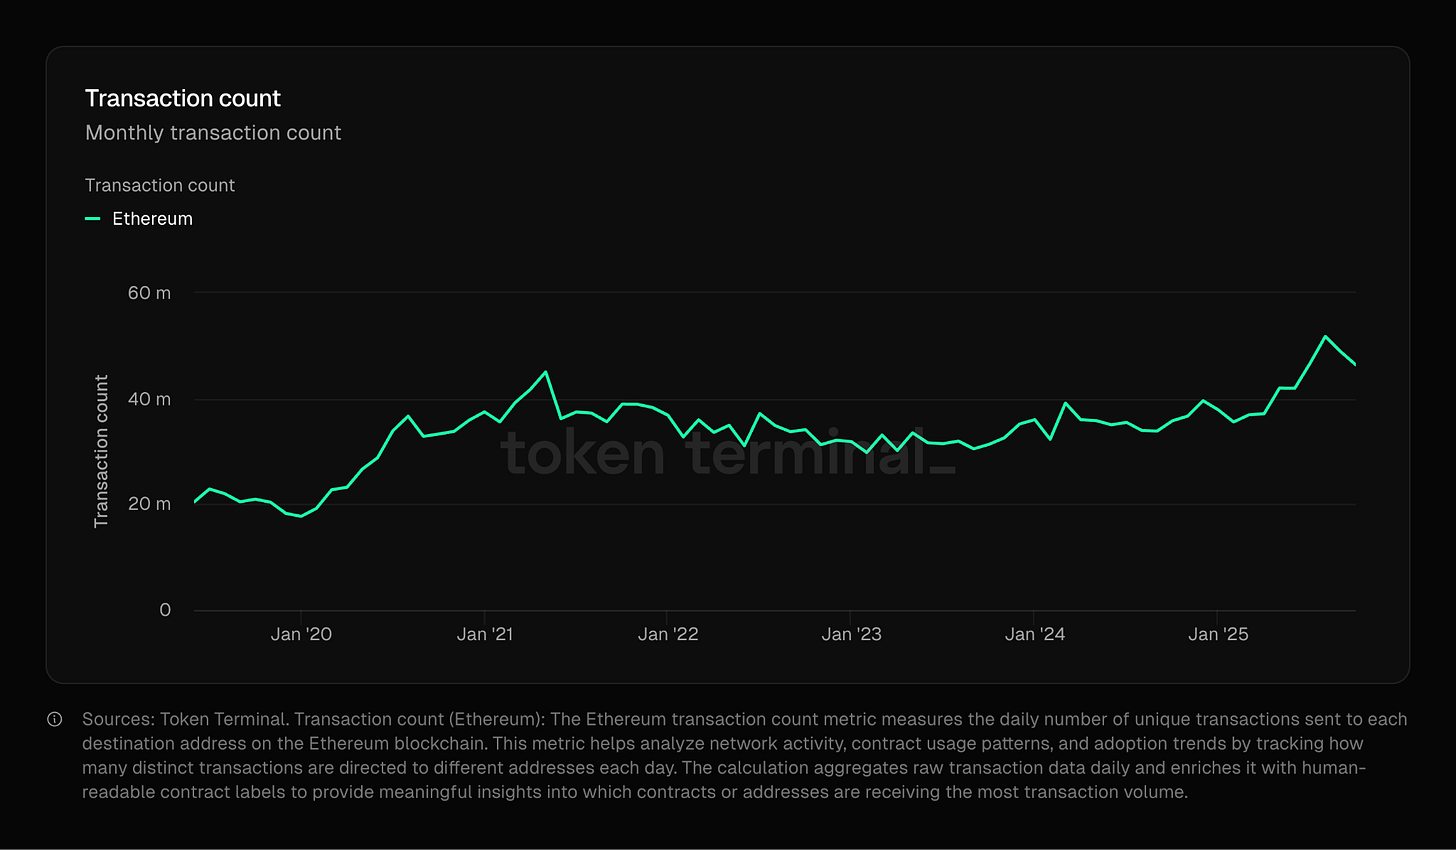The height and width of the screenshot is (850, 1456).
Task: Click the Jan '23 x-axis label
Action: pyautogui.click(x=851, y=634)
